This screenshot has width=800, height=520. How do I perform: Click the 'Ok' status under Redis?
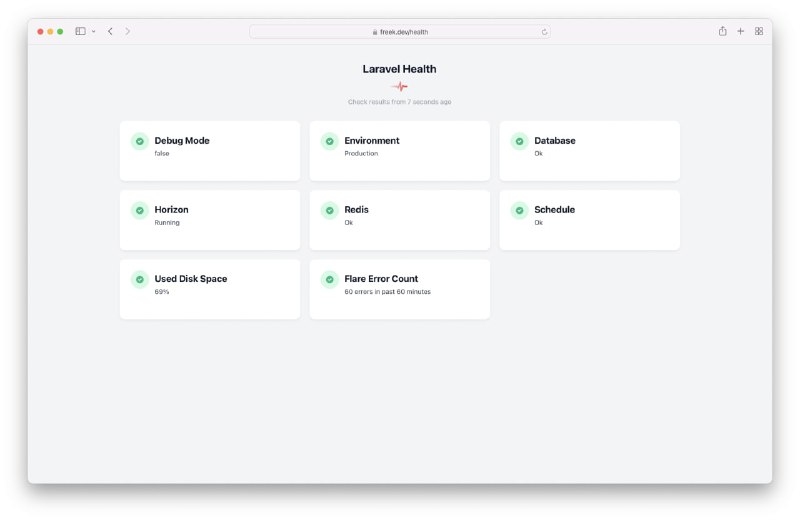pos(348,222)
